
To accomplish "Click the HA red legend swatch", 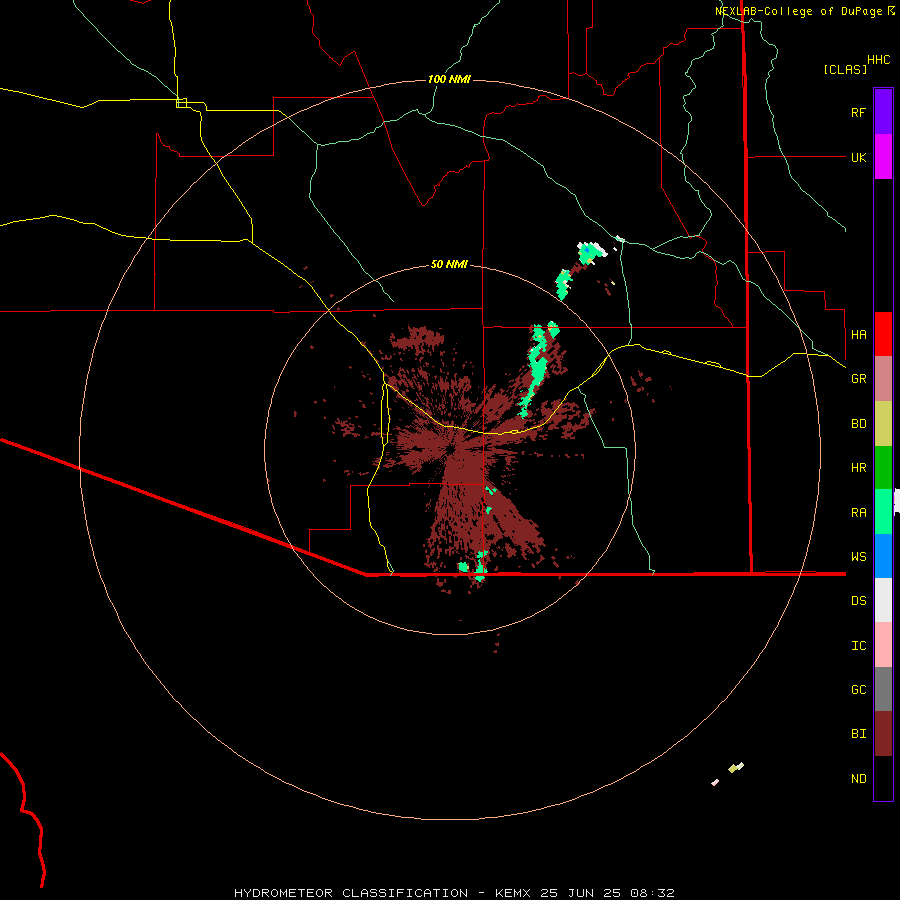I will tap(883, 334).
